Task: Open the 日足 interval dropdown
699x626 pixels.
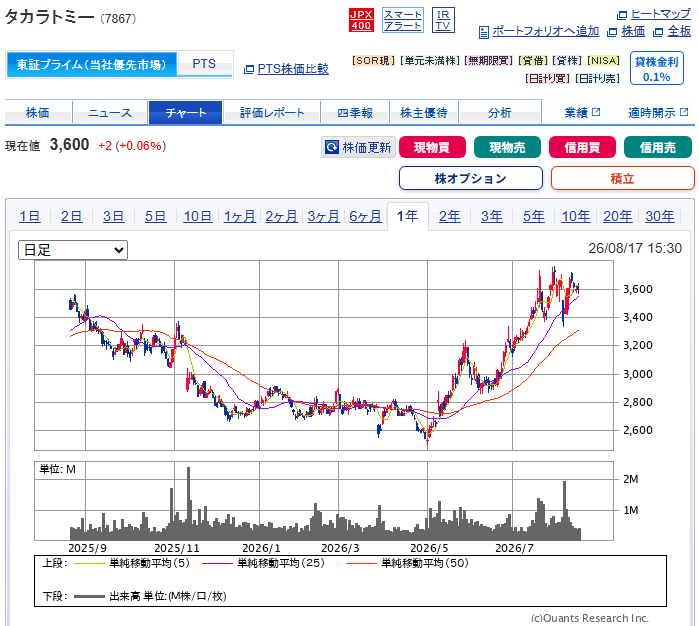Action: tap(73, 250)
